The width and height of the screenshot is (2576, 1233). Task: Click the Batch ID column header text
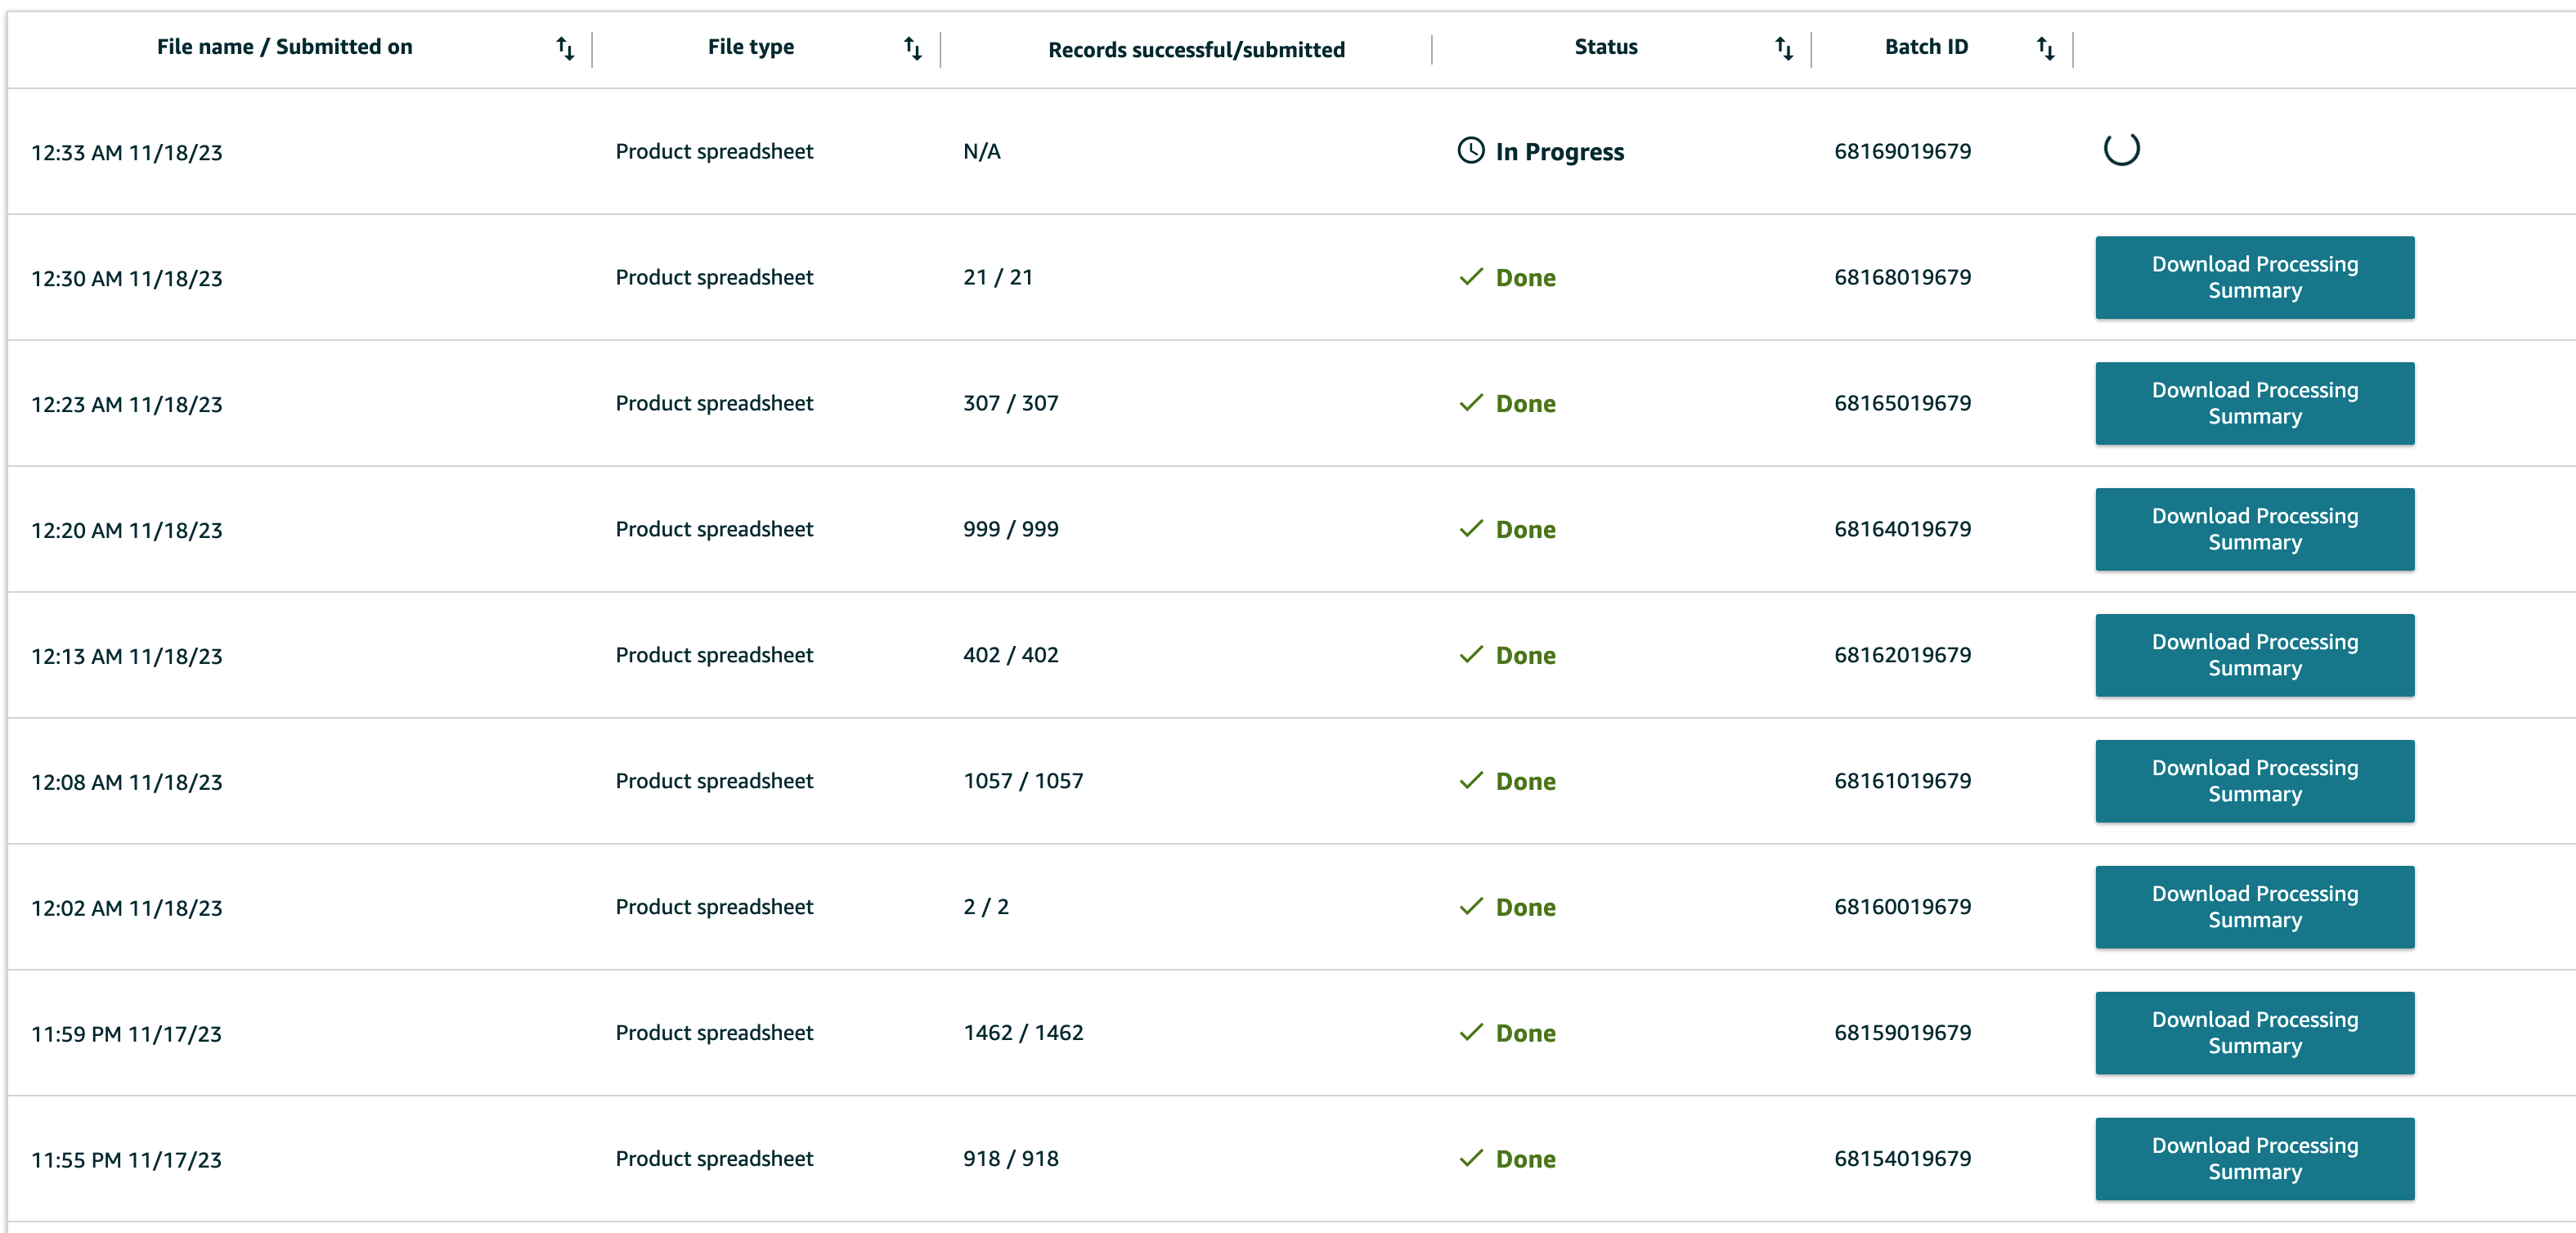tap(1926, 47)
